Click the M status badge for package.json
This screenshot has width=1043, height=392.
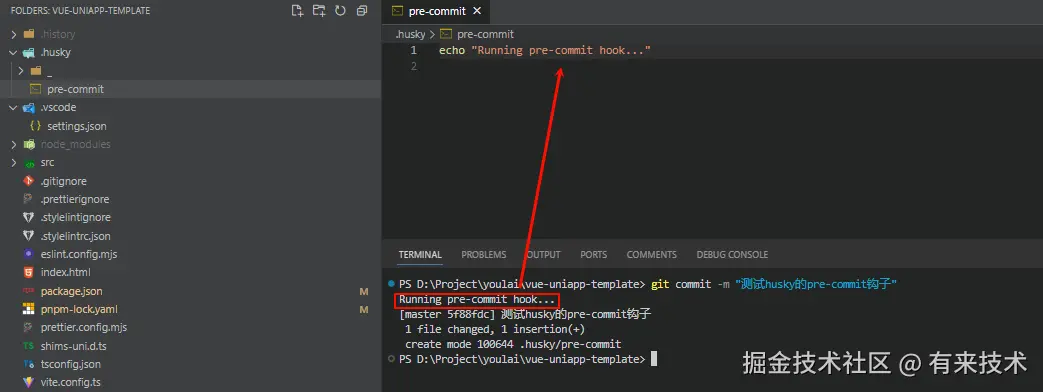click(364, 292)
